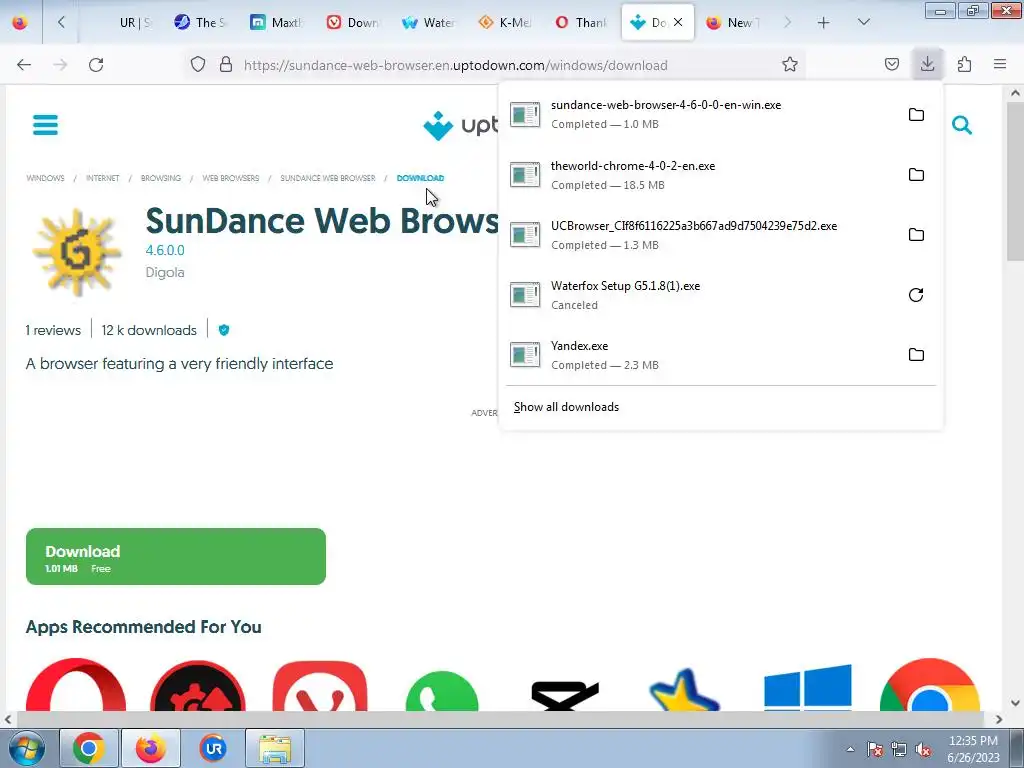Open Chrome from the taskbar
1024x768 pixels.
pos(89,748)
